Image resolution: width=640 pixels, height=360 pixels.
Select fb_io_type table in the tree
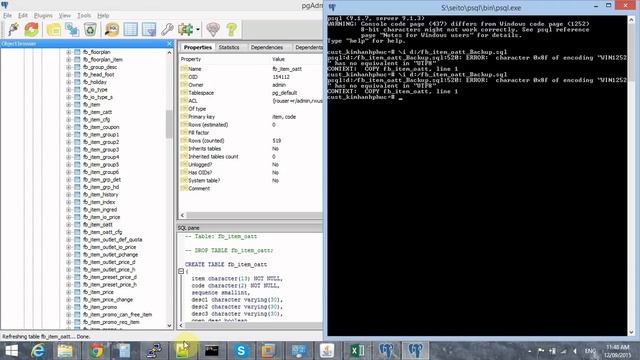tap(95, 89)
